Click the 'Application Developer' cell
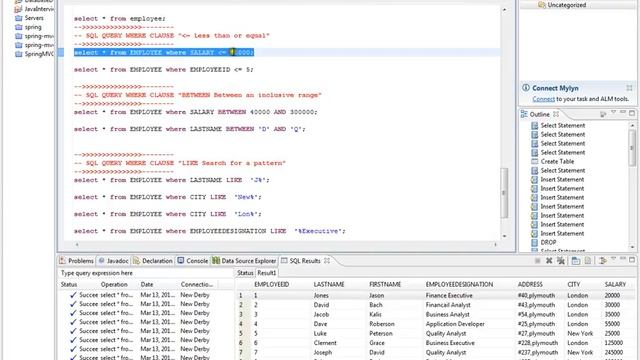 click(455, 324)
